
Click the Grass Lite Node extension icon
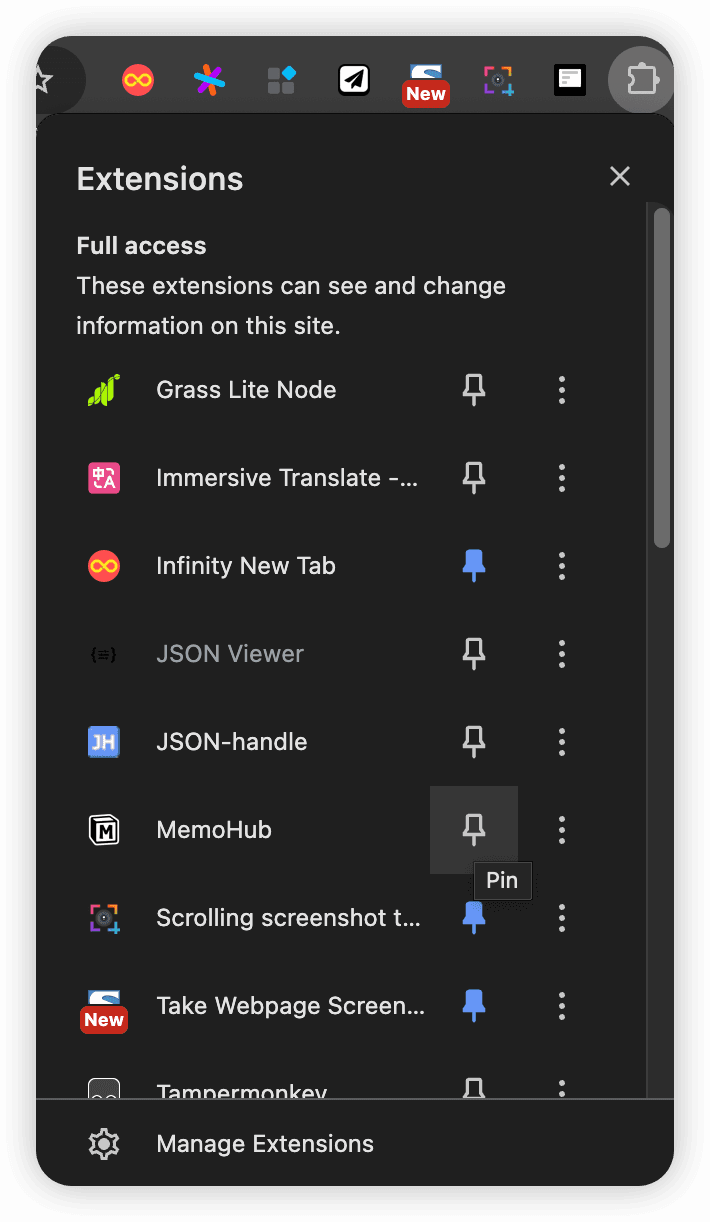(104, 390)
